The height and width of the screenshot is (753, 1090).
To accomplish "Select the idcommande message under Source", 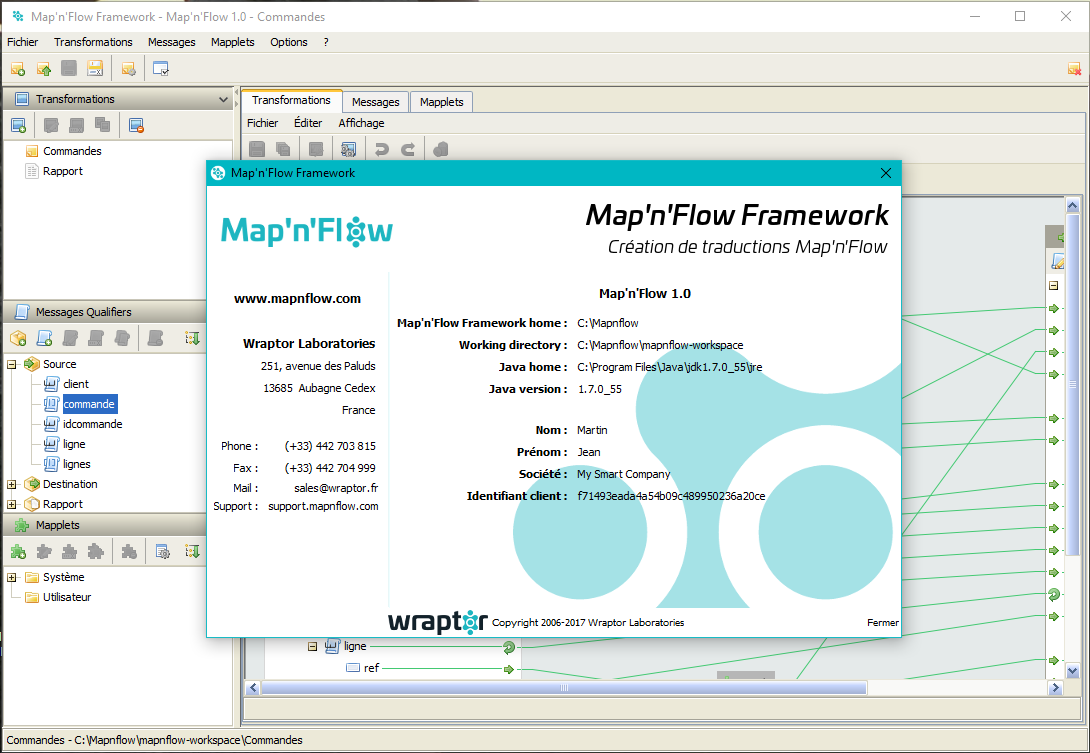I will coord(92,425).
